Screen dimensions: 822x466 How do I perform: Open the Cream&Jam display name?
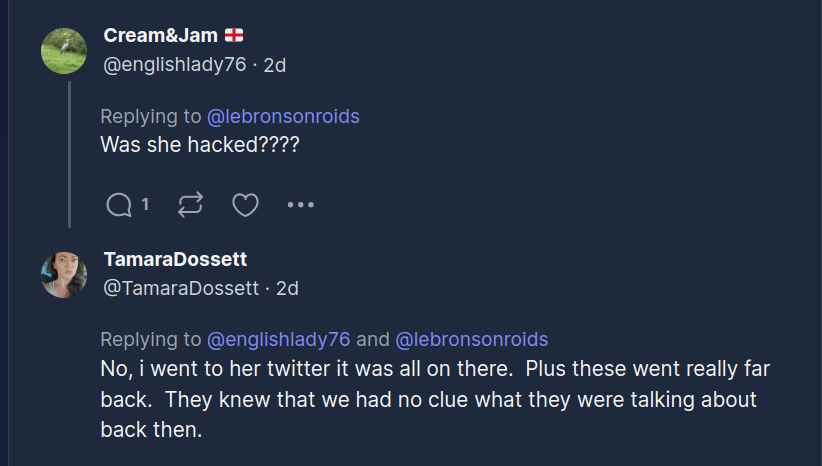(x=159, y=36)
